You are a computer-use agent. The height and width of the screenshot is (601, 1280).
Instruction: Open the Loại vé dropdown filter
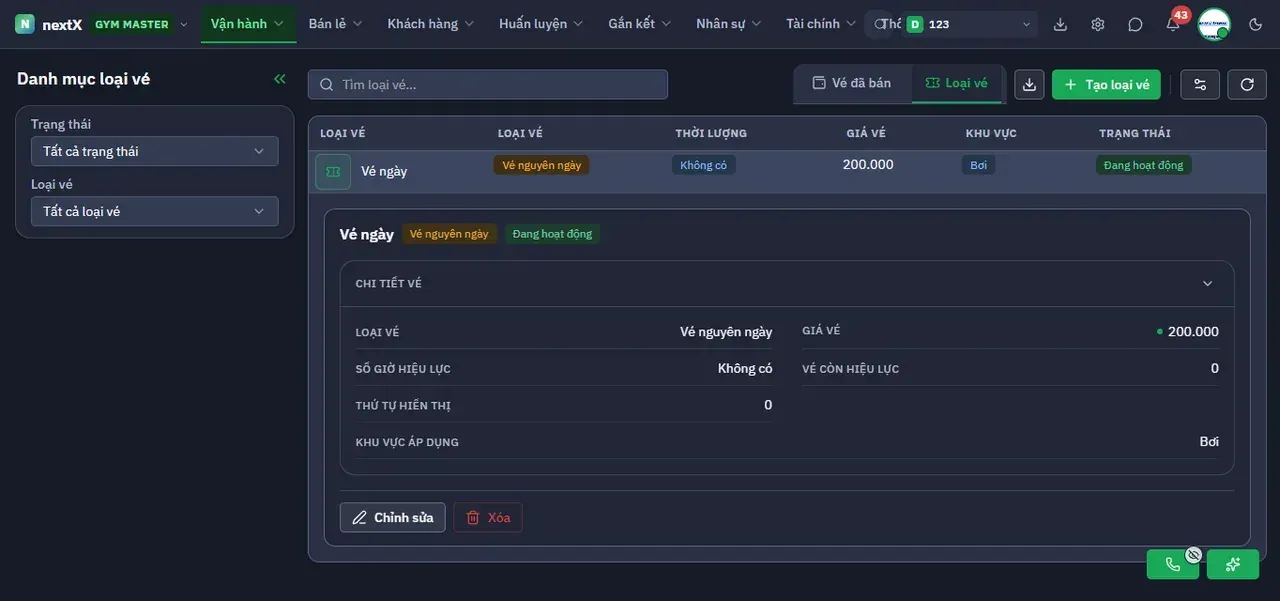pyautogui.click(x=155, y=211)
